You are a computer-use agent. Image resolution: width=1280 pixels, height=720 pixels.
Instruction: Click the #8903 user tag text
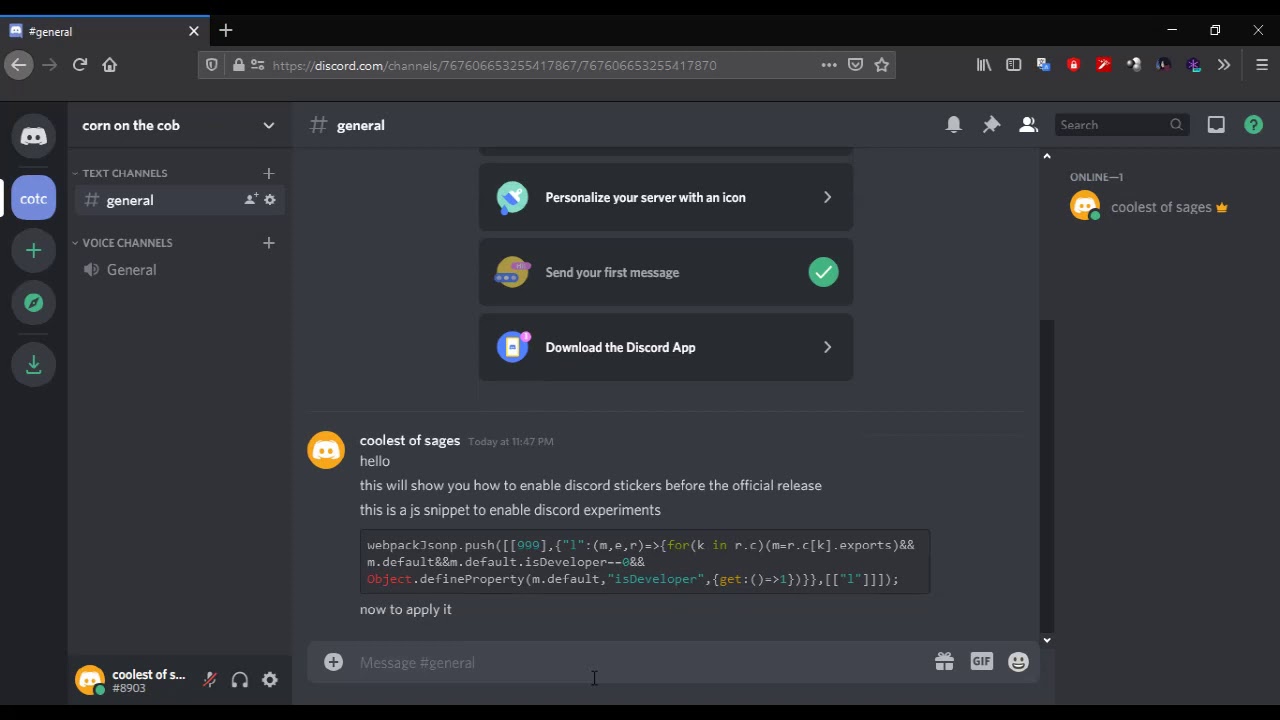(129, 688)
